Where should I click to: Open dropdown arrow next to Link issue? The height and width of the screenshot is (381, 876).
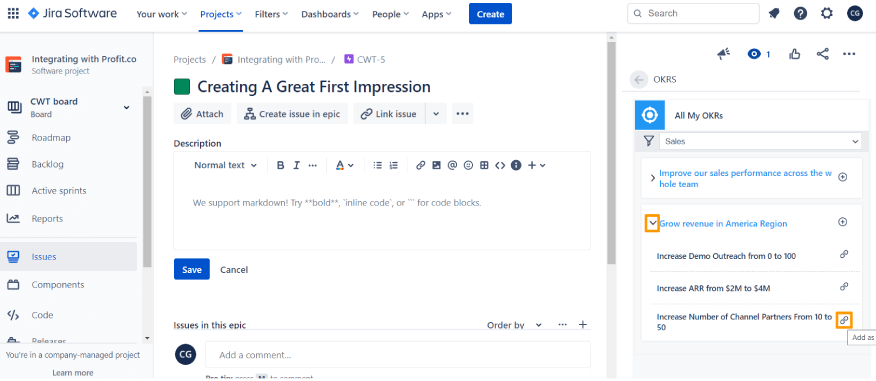[x=436, y=114]
